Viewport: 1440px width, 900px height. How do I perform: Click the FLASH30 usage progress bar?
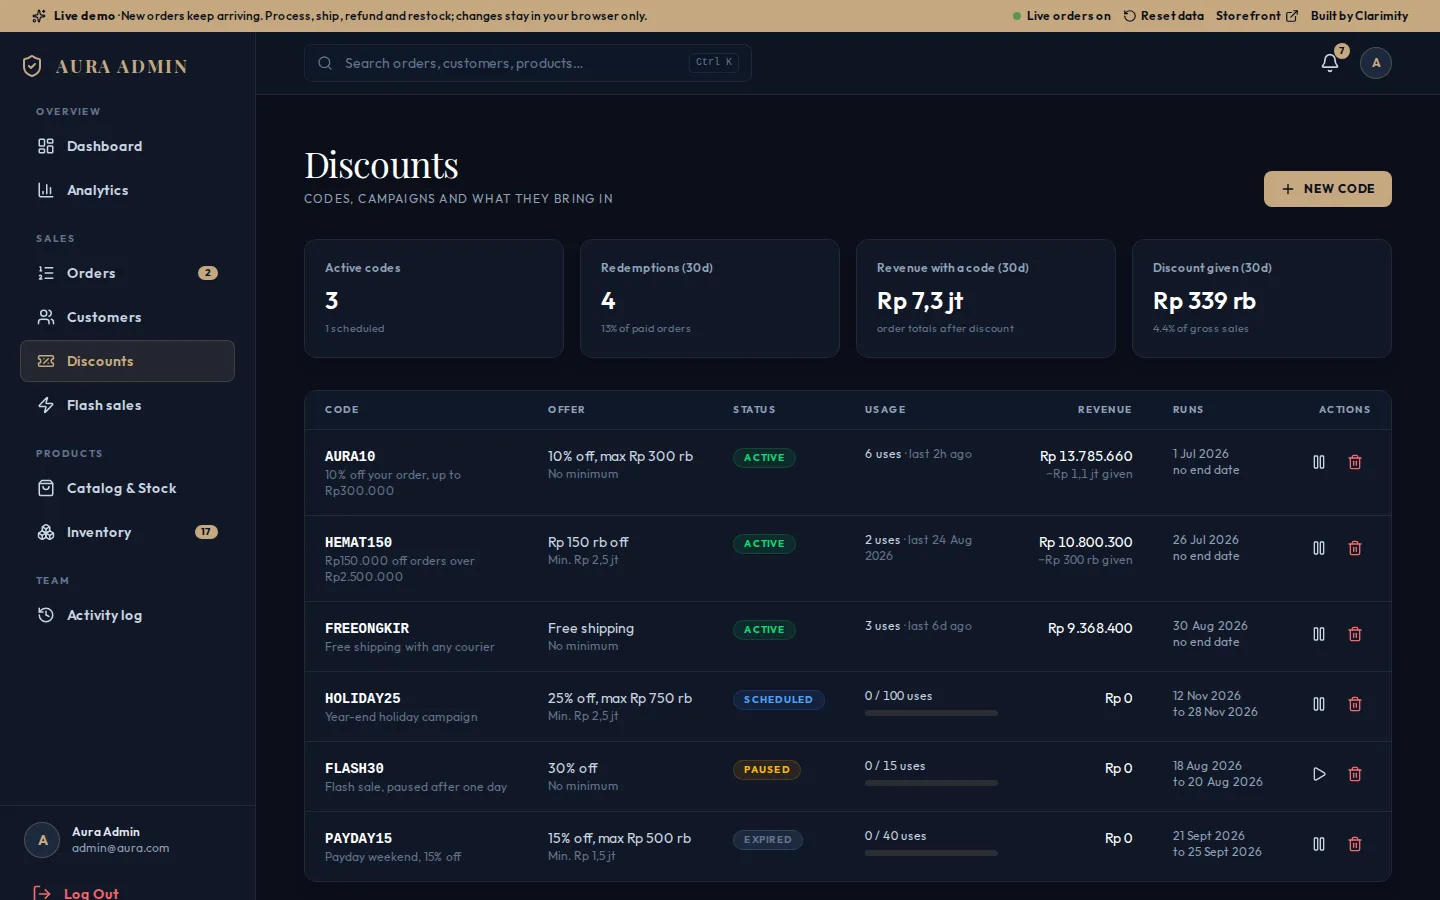(931, 783)
